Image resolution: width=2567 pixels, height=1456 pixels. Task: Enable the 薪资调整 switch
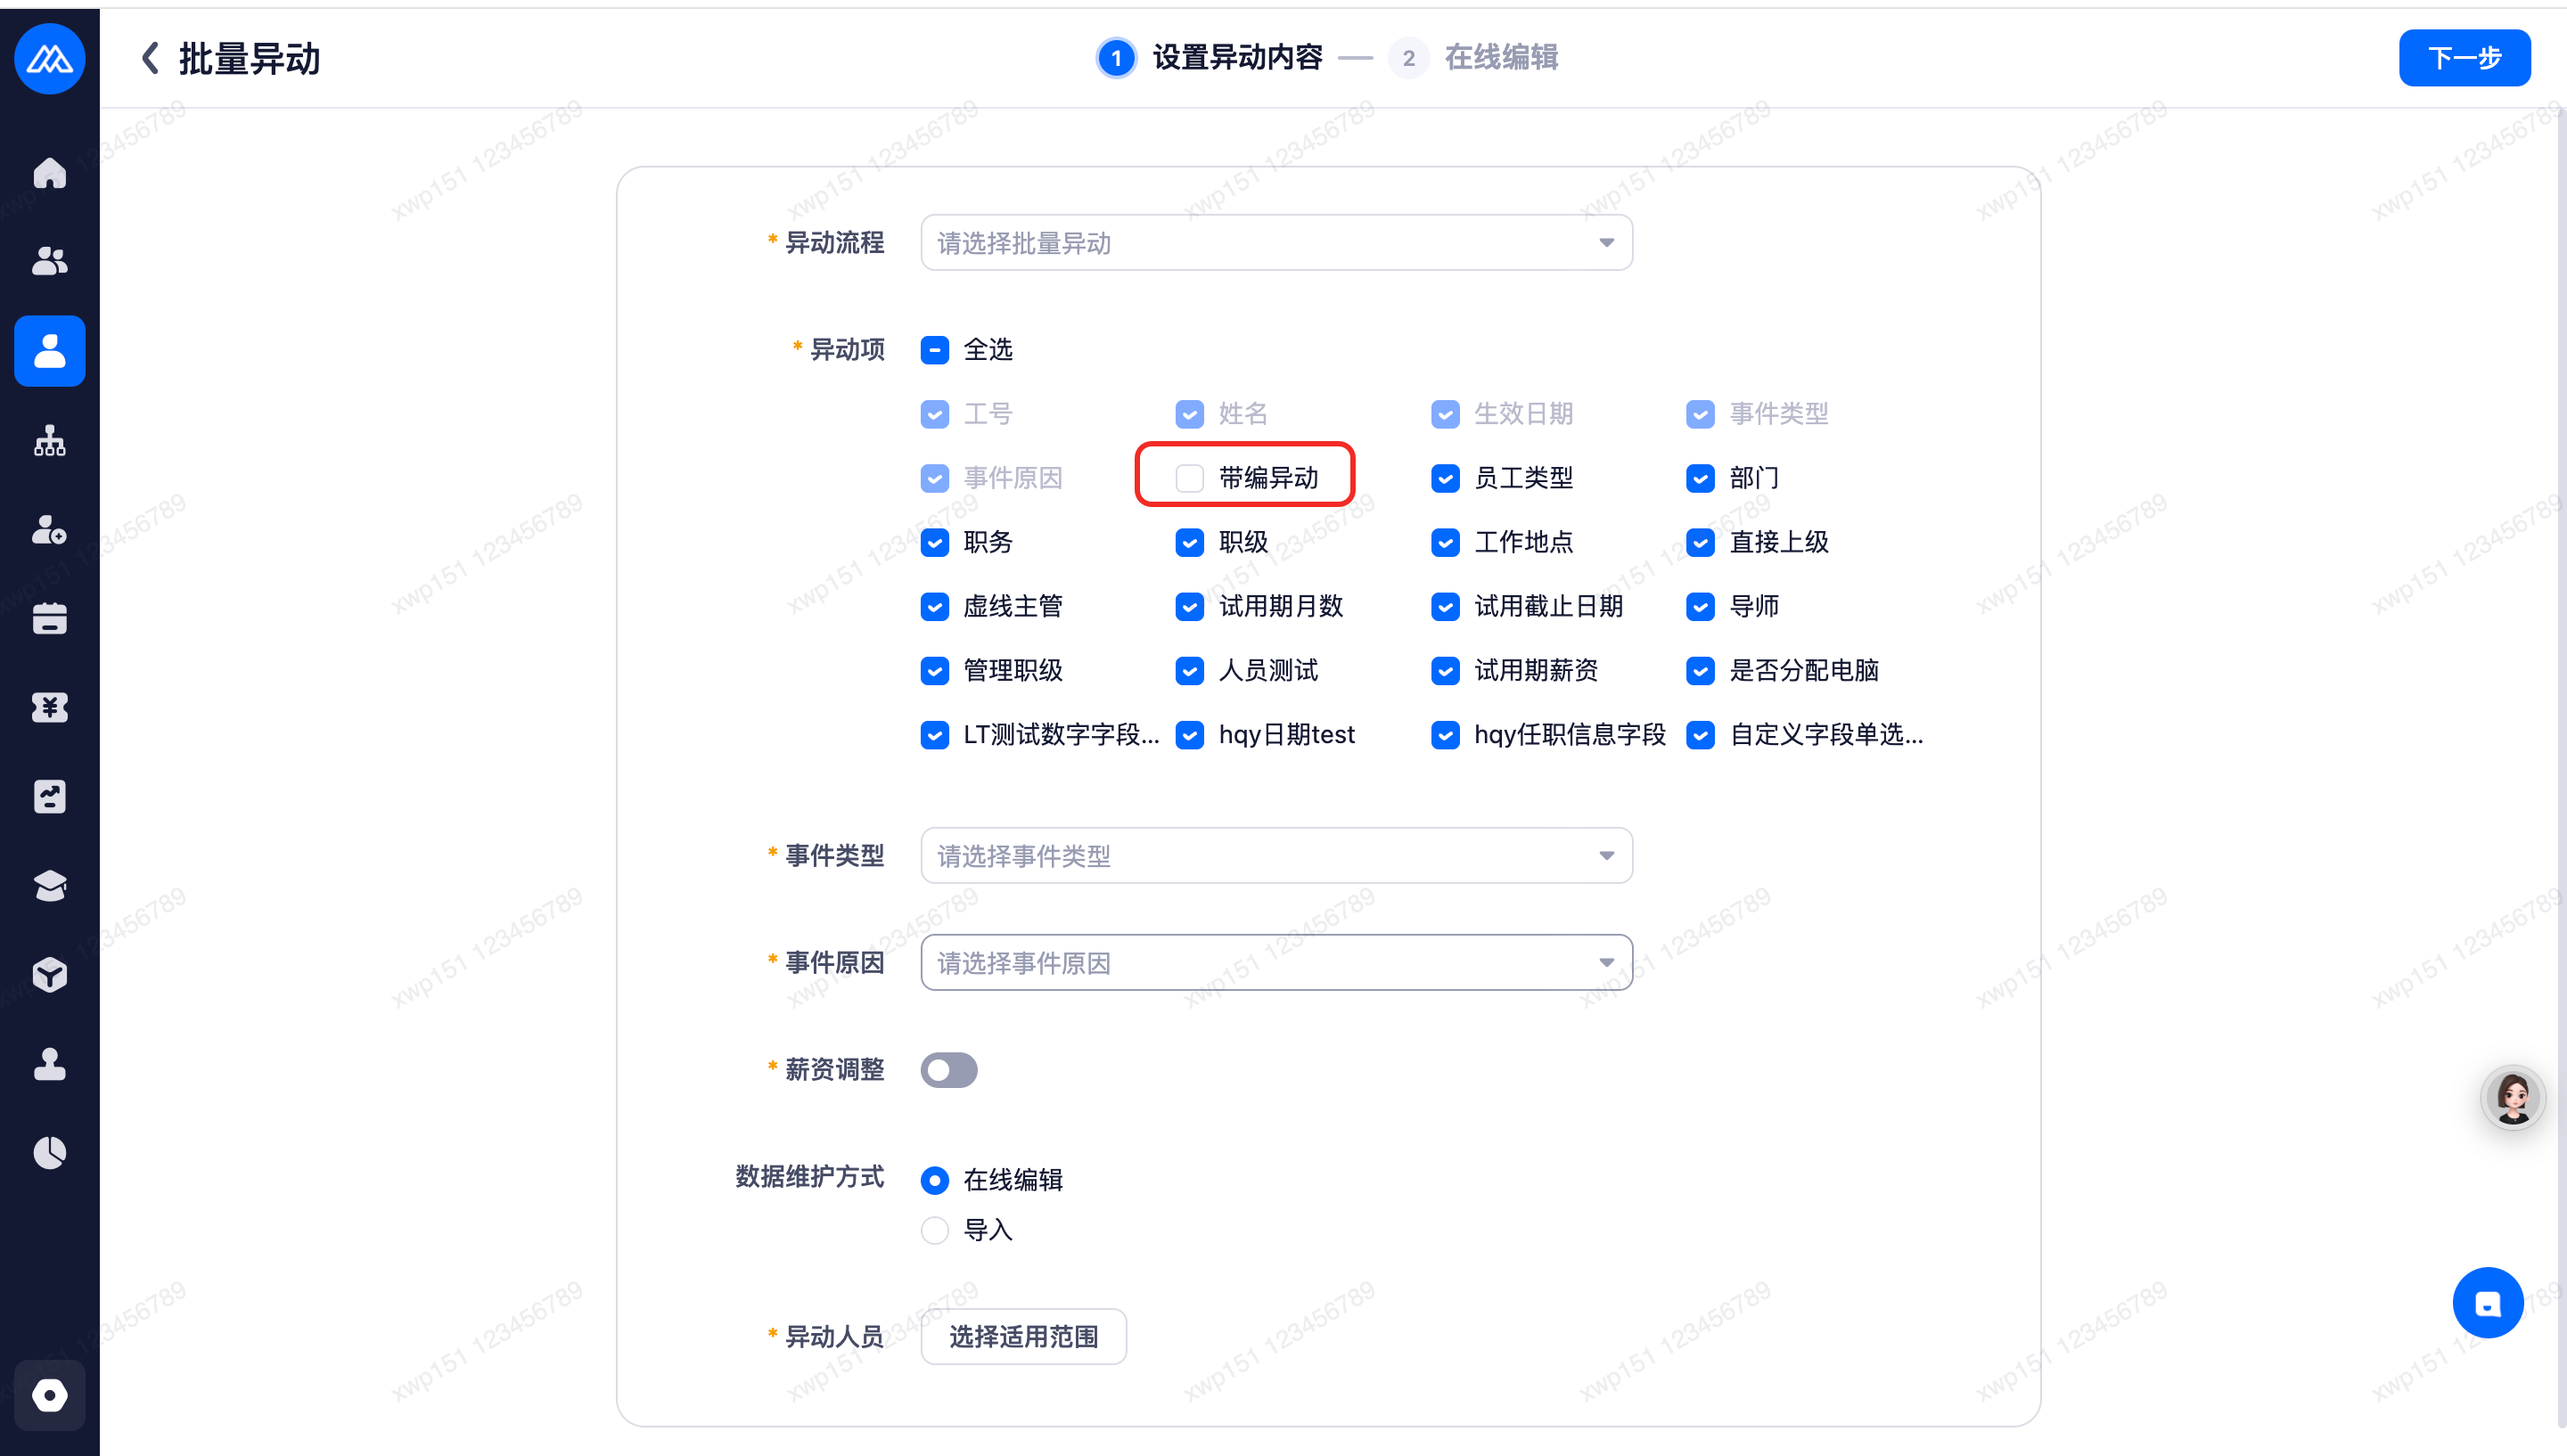click(x=948, y=1070)
